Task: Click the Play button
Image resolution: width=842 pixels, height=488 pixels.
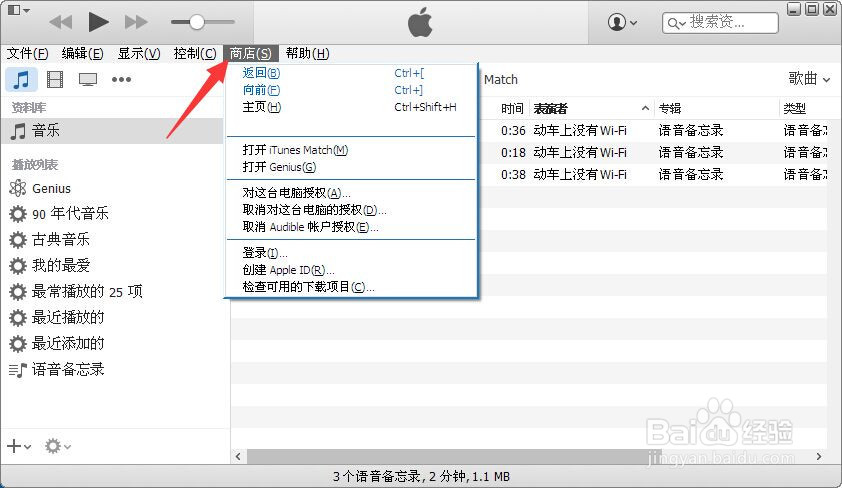Action: point(98,22)
